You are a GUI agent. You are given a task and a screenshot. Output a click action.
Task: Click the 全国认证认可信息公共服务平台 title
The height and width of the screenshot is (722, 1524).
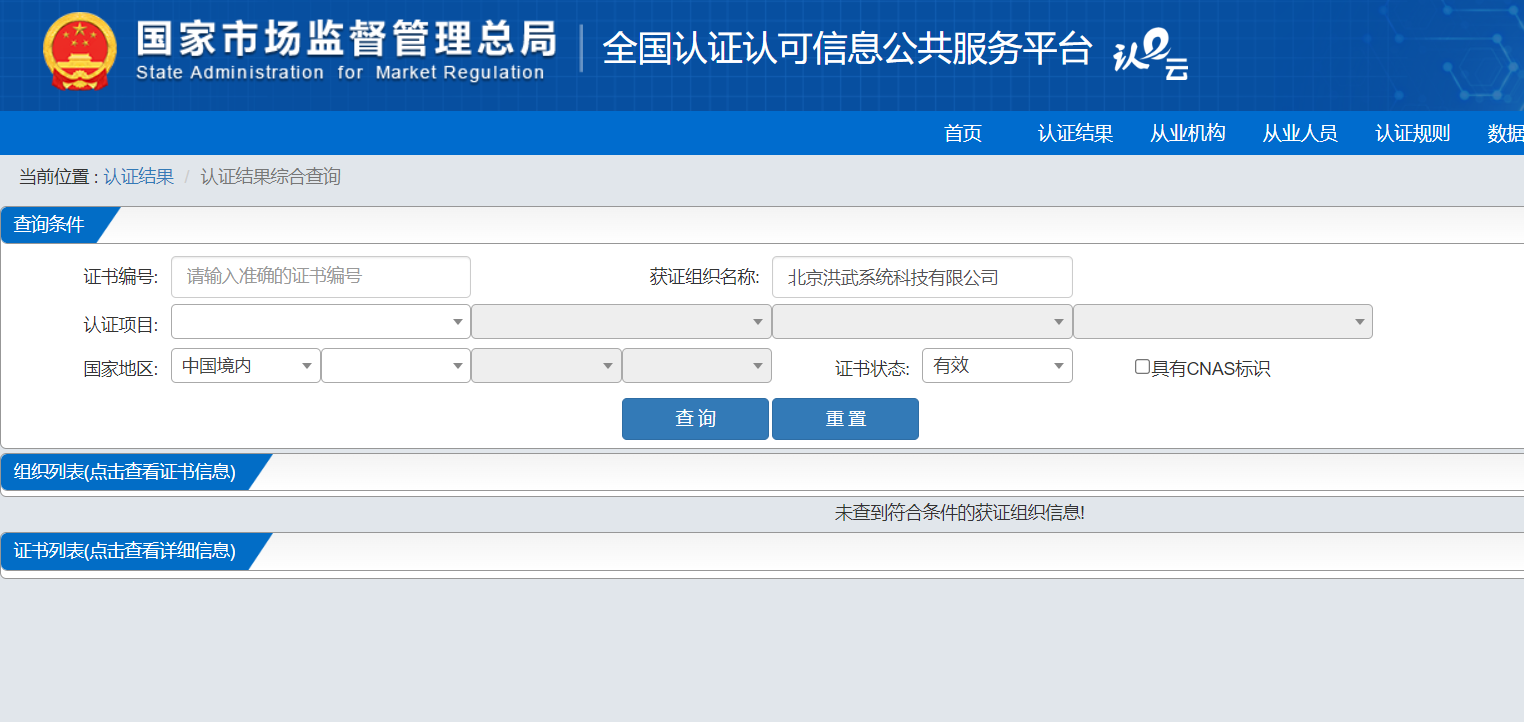tap(847, 49)
